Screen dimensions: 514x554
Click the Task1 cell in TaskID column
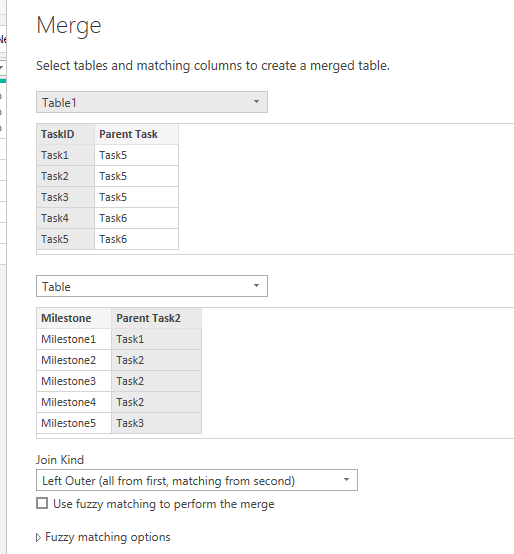[65, 155]
